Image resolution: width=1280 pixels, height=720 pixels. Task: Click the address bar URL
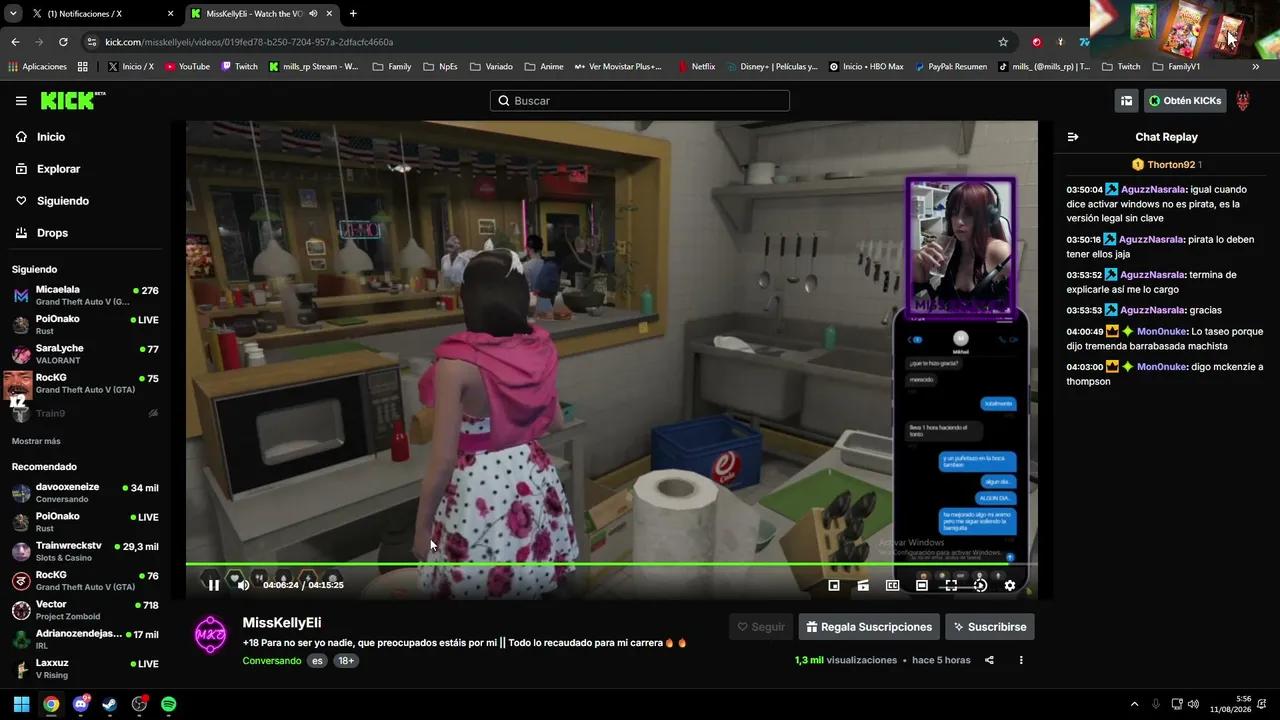pos(249,42)
